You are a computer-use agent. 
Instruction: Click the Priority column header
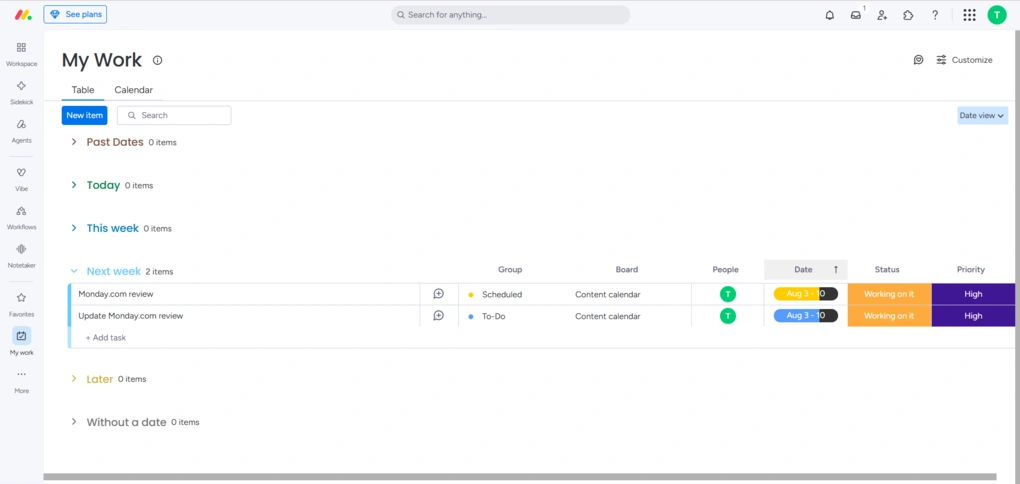point(971,269)
